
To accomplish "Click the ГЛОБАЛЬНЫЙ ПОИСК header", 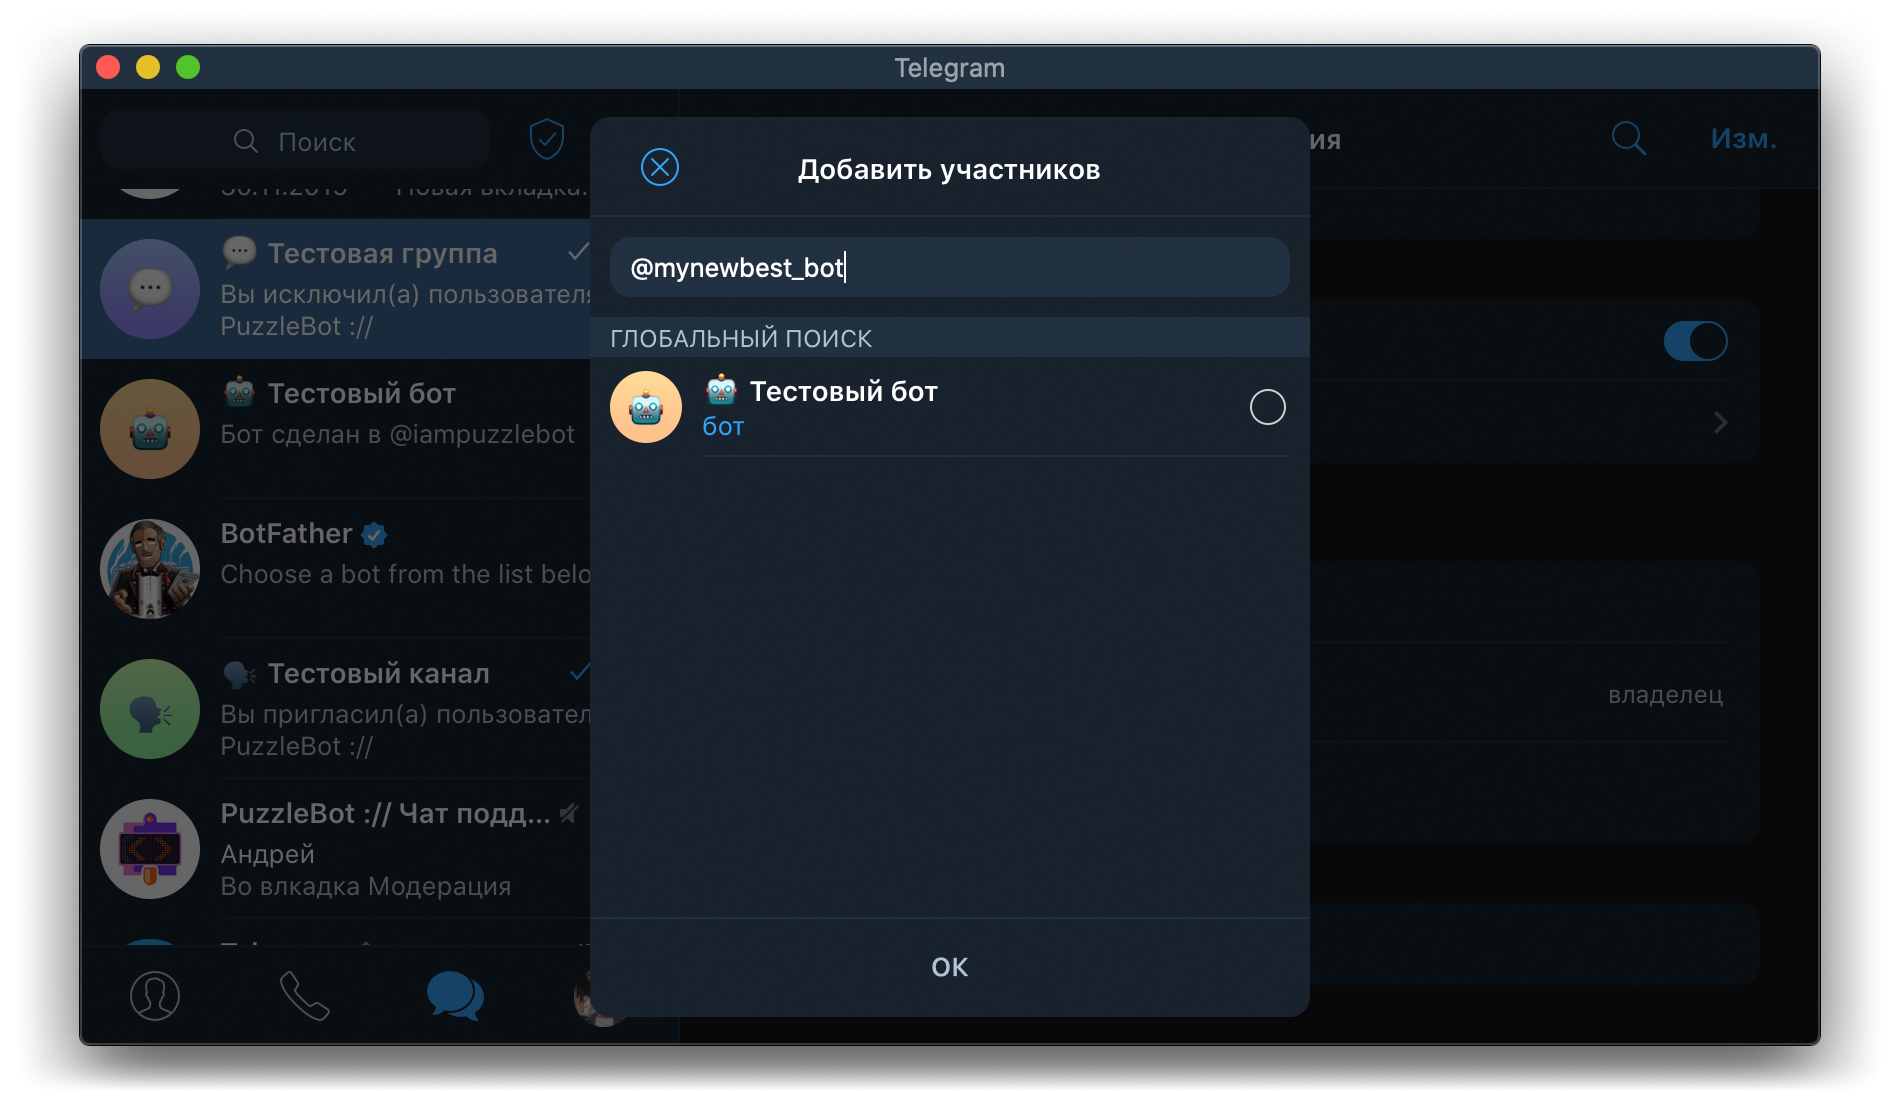I will coord(741,338).
